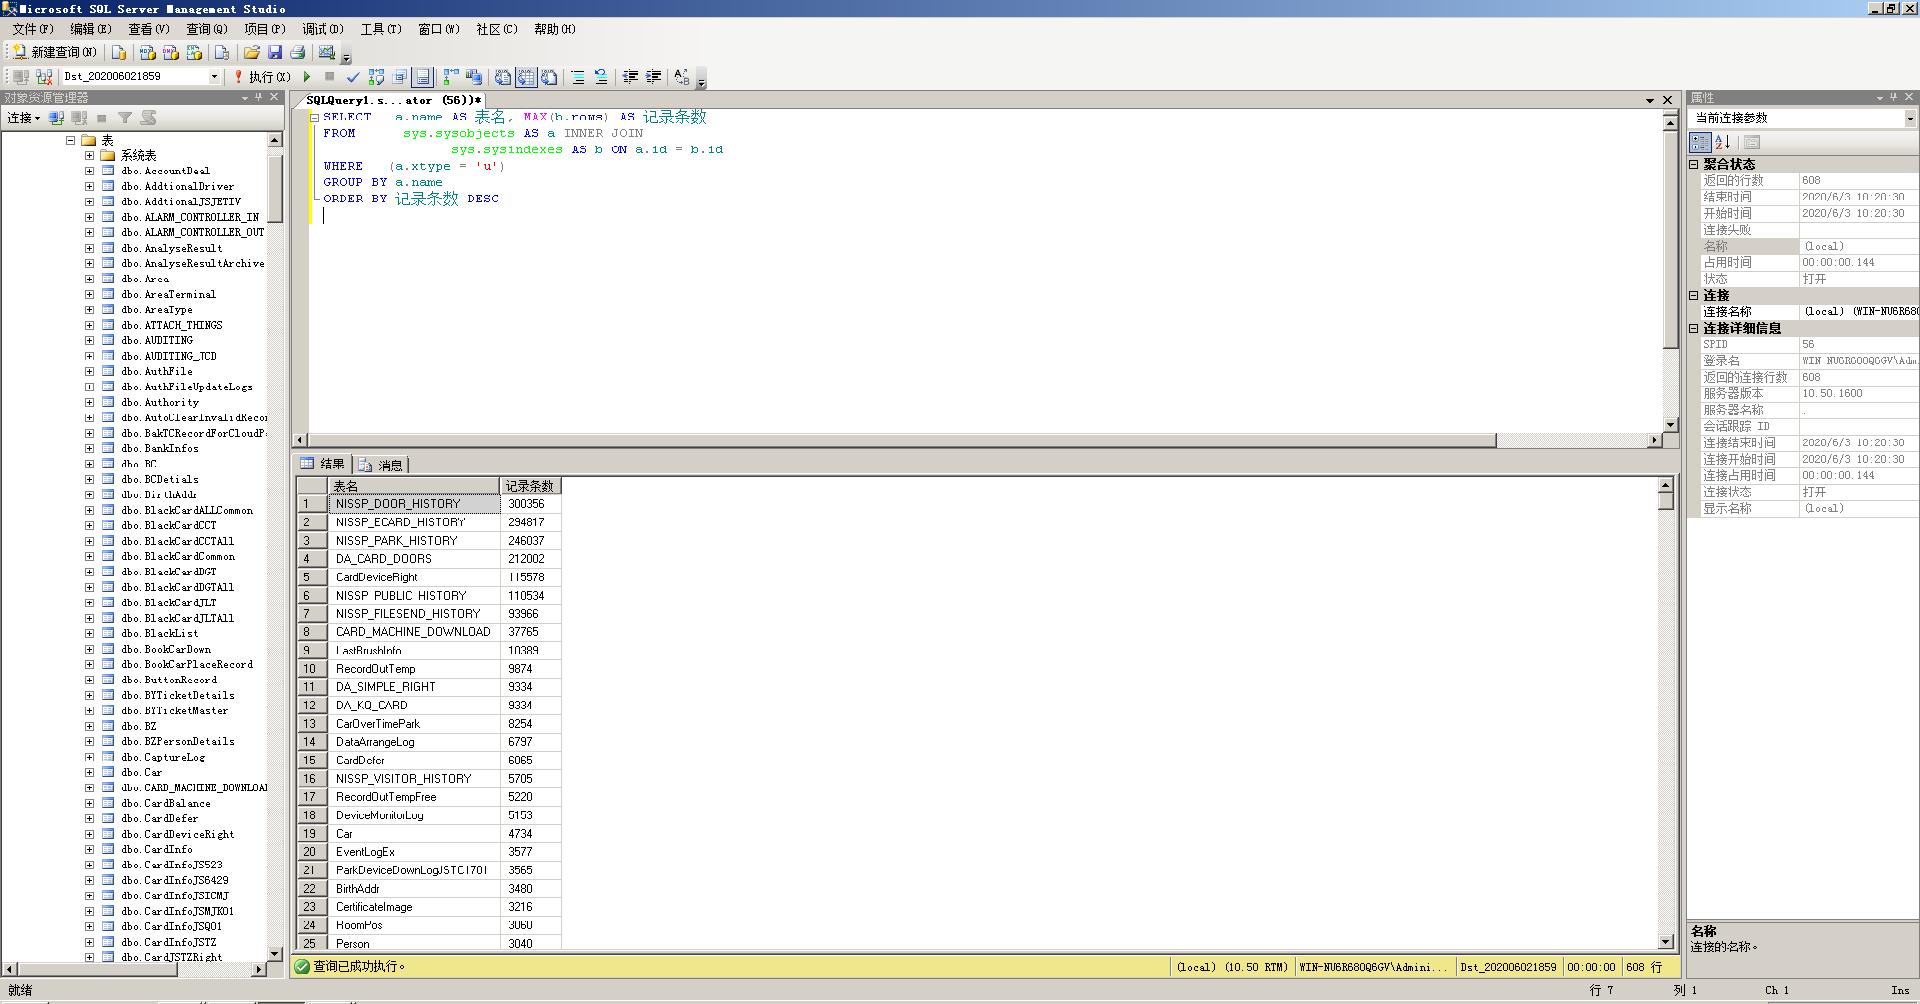Click the green Execute play arrow
This screenshot has height=1004, width=1920.
[307, 76]
